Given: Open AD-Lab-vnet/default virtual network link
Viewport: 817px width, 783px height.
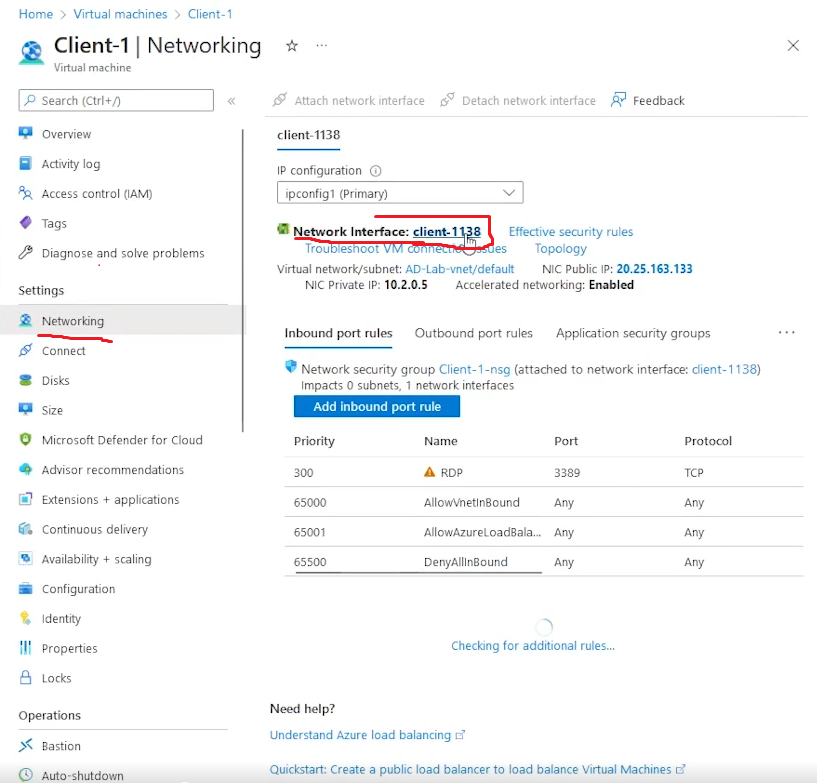Looking at the screenshot, I should tap(460, 269).
